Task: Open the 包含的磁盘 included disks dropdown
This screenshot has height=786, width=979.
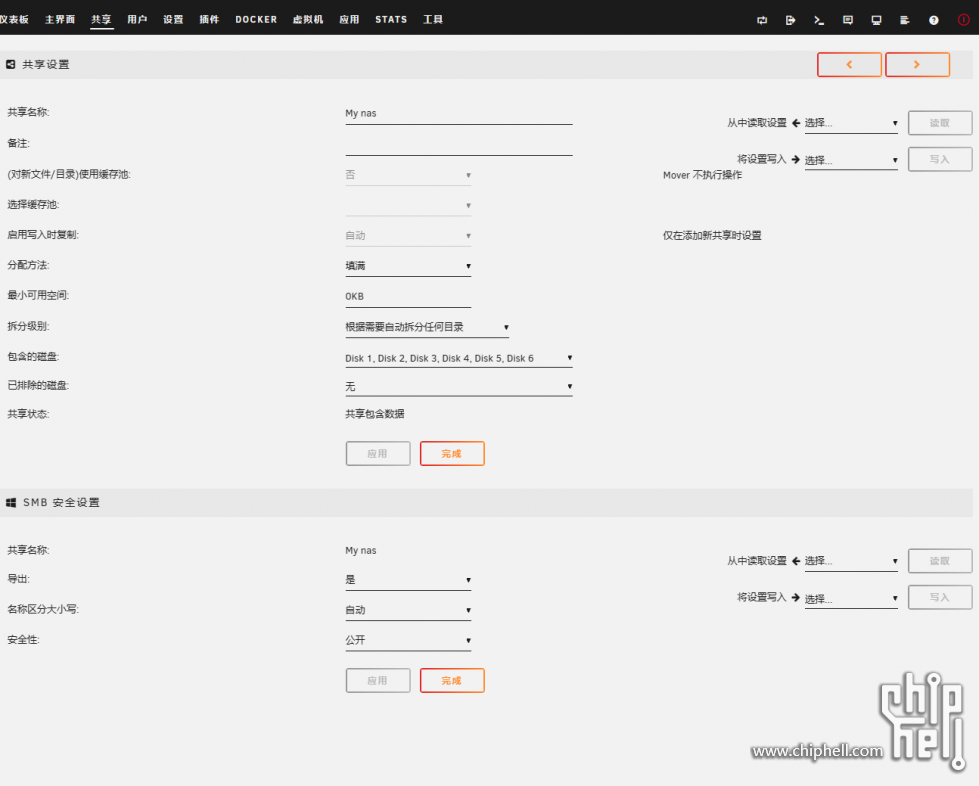Action: [x=459, y=358]
